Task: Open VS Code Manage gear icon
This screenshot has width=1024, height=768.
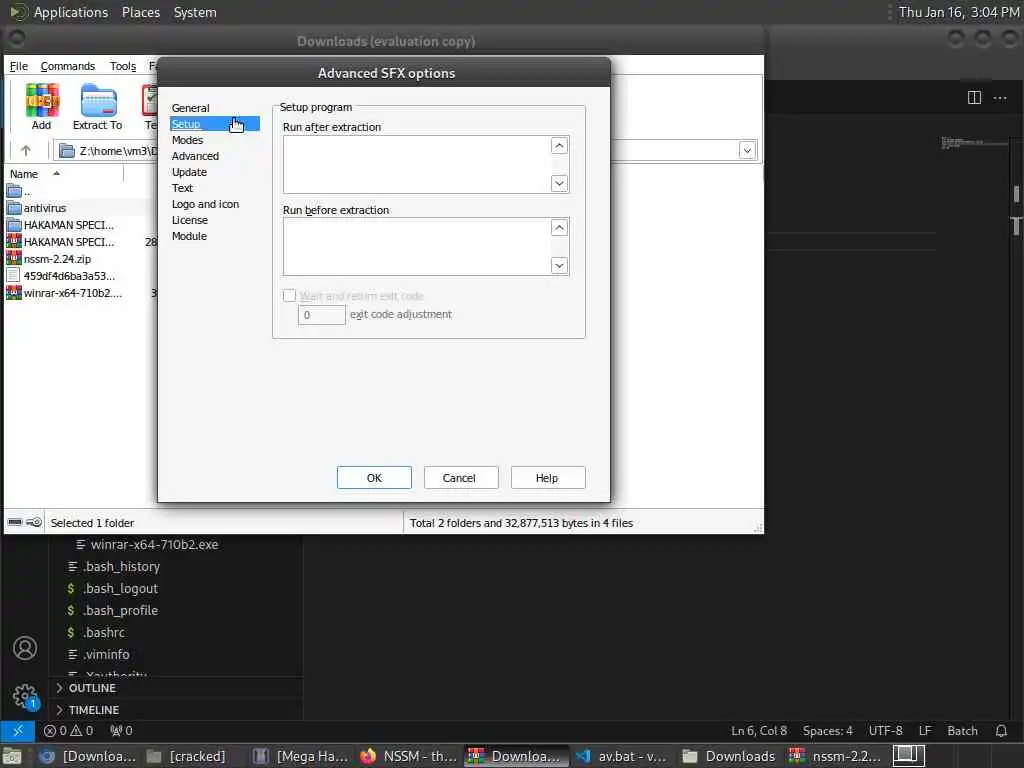Action: click(25, 696)
